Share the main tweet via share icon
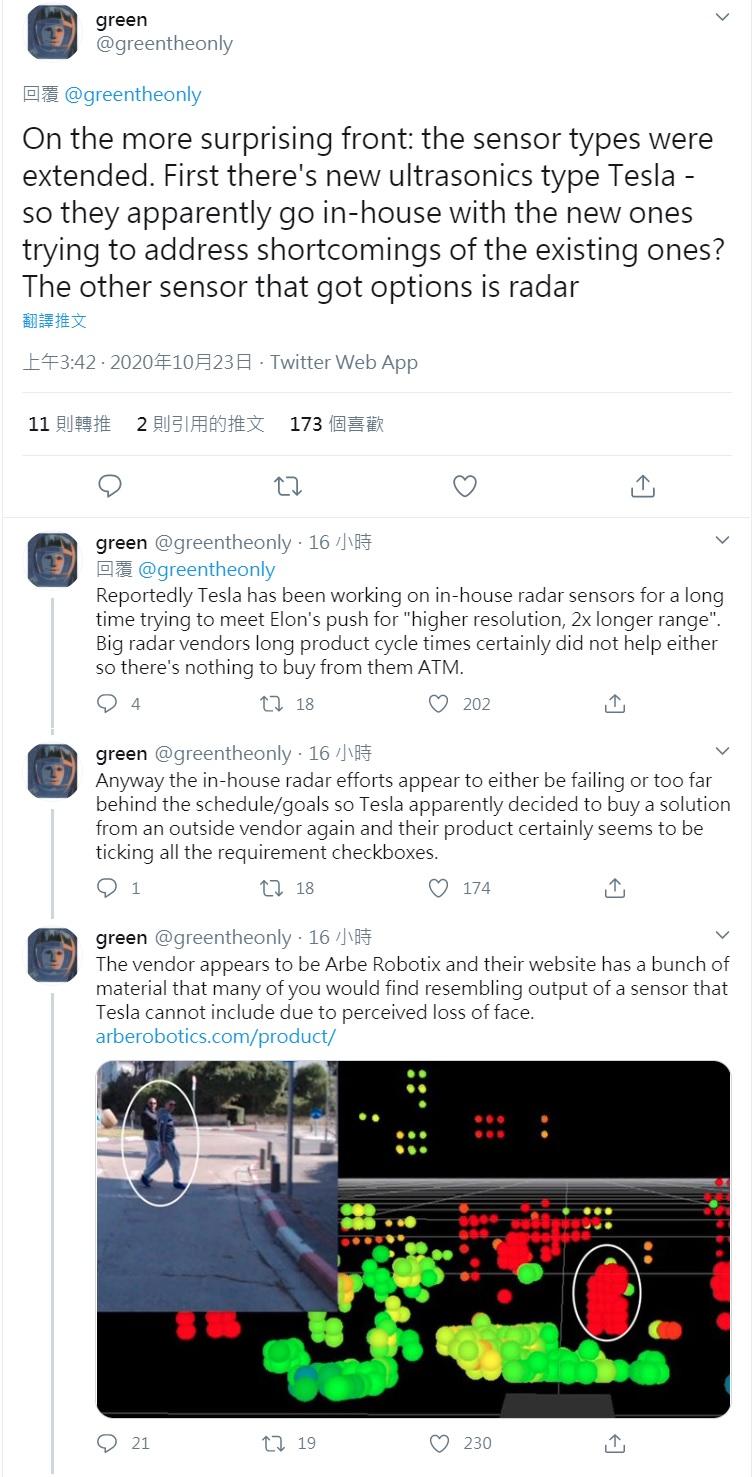 pyautogui.click(x=643, y=486)
